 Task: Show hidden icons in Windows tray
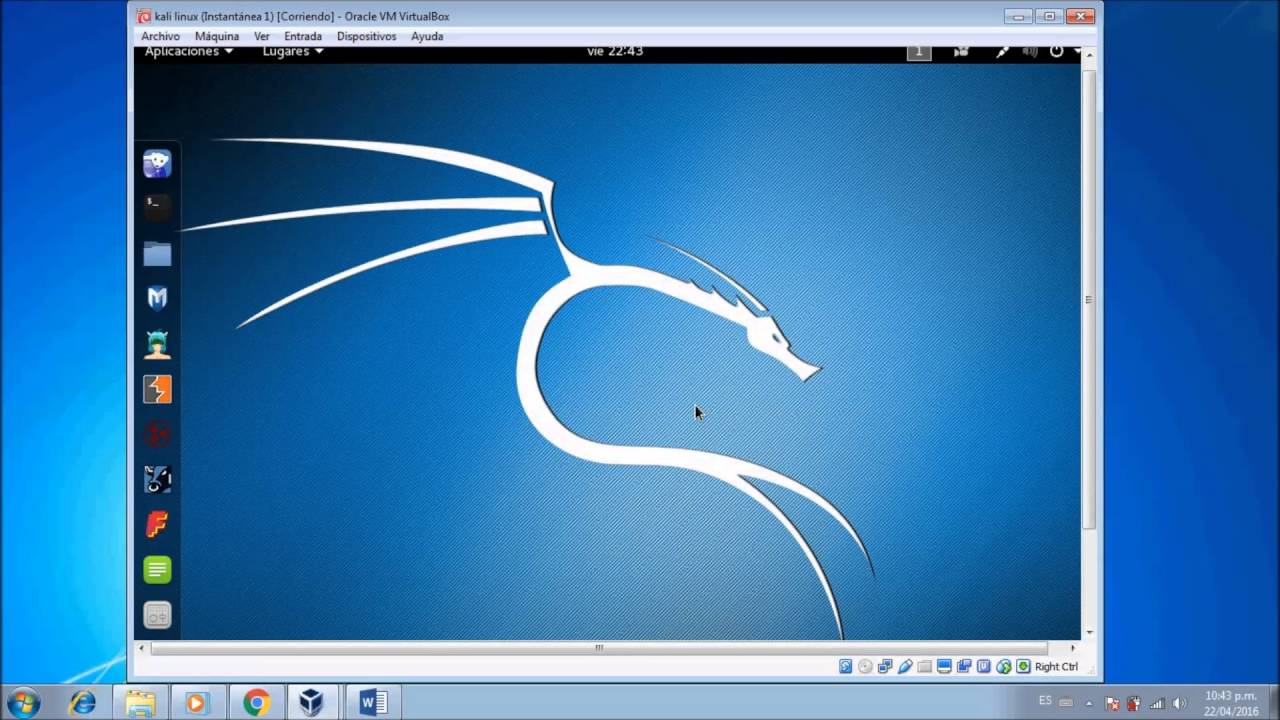(x=1089, y=703)
